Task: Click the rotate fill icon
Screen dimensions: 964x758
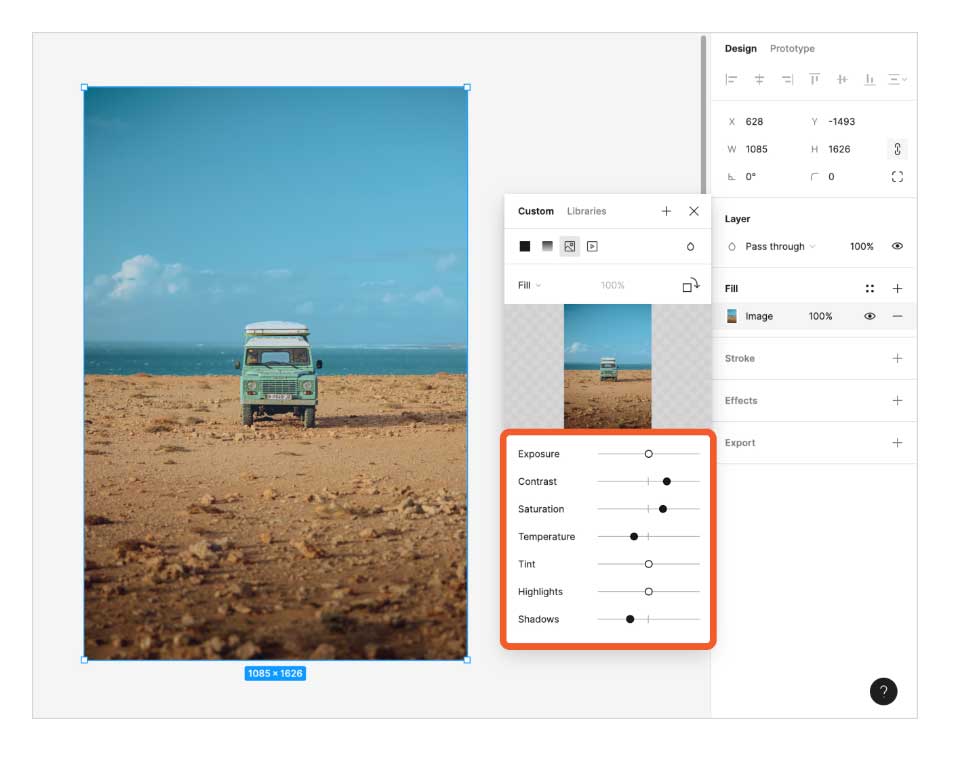Action: [689, 285]
